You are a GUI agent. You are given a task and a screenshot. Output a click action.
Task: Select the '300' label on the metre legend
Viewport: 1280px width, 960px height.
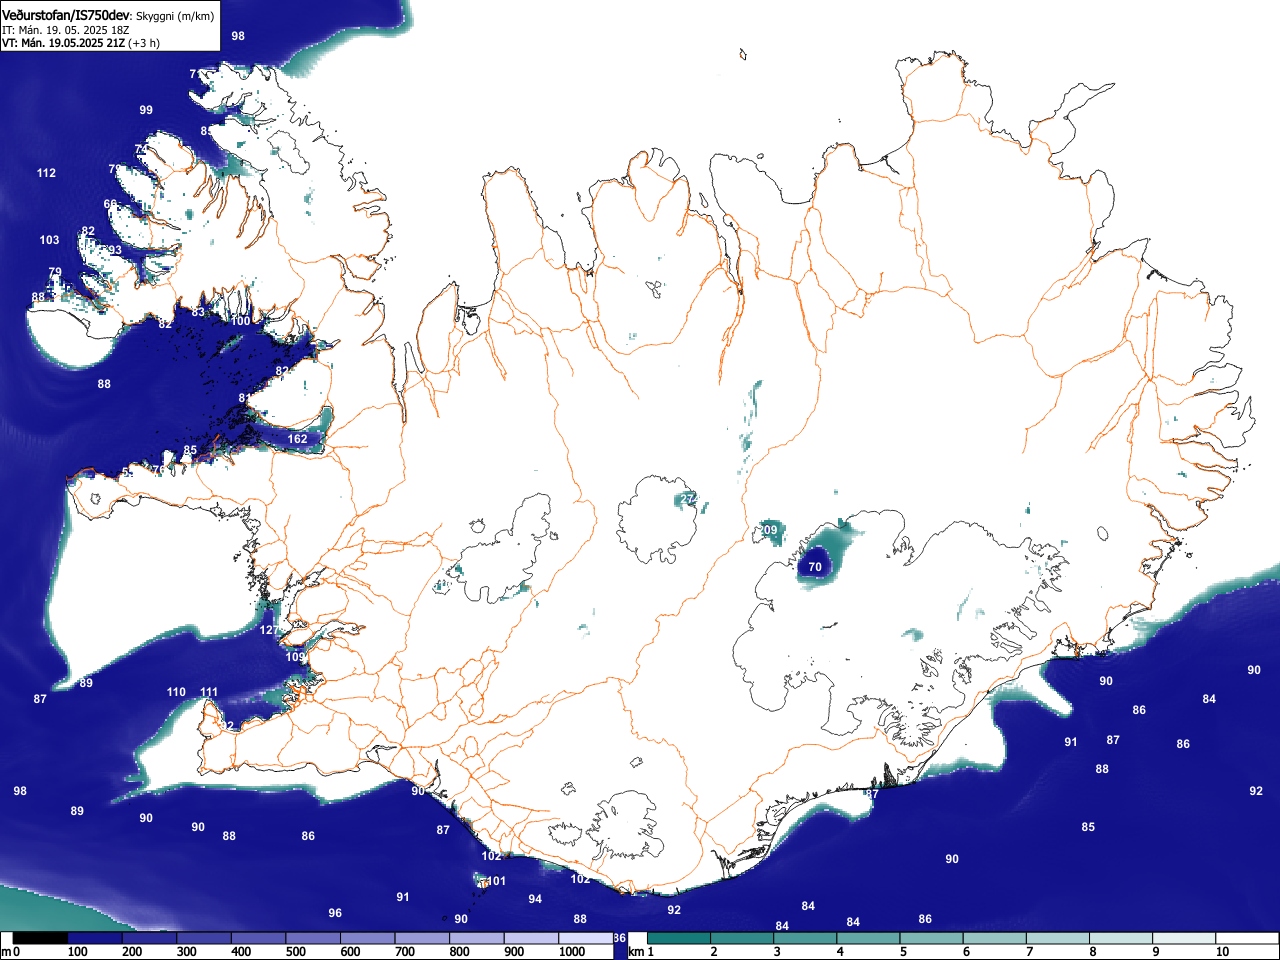point(186,952)
